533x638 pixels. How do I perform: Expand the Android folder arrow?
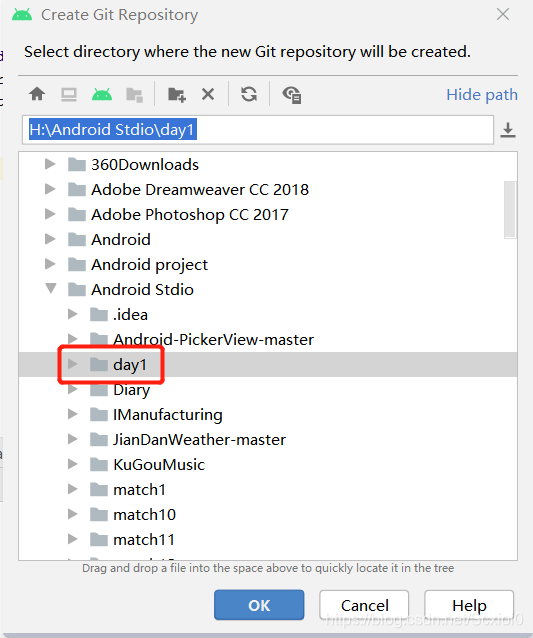point(50,239)
